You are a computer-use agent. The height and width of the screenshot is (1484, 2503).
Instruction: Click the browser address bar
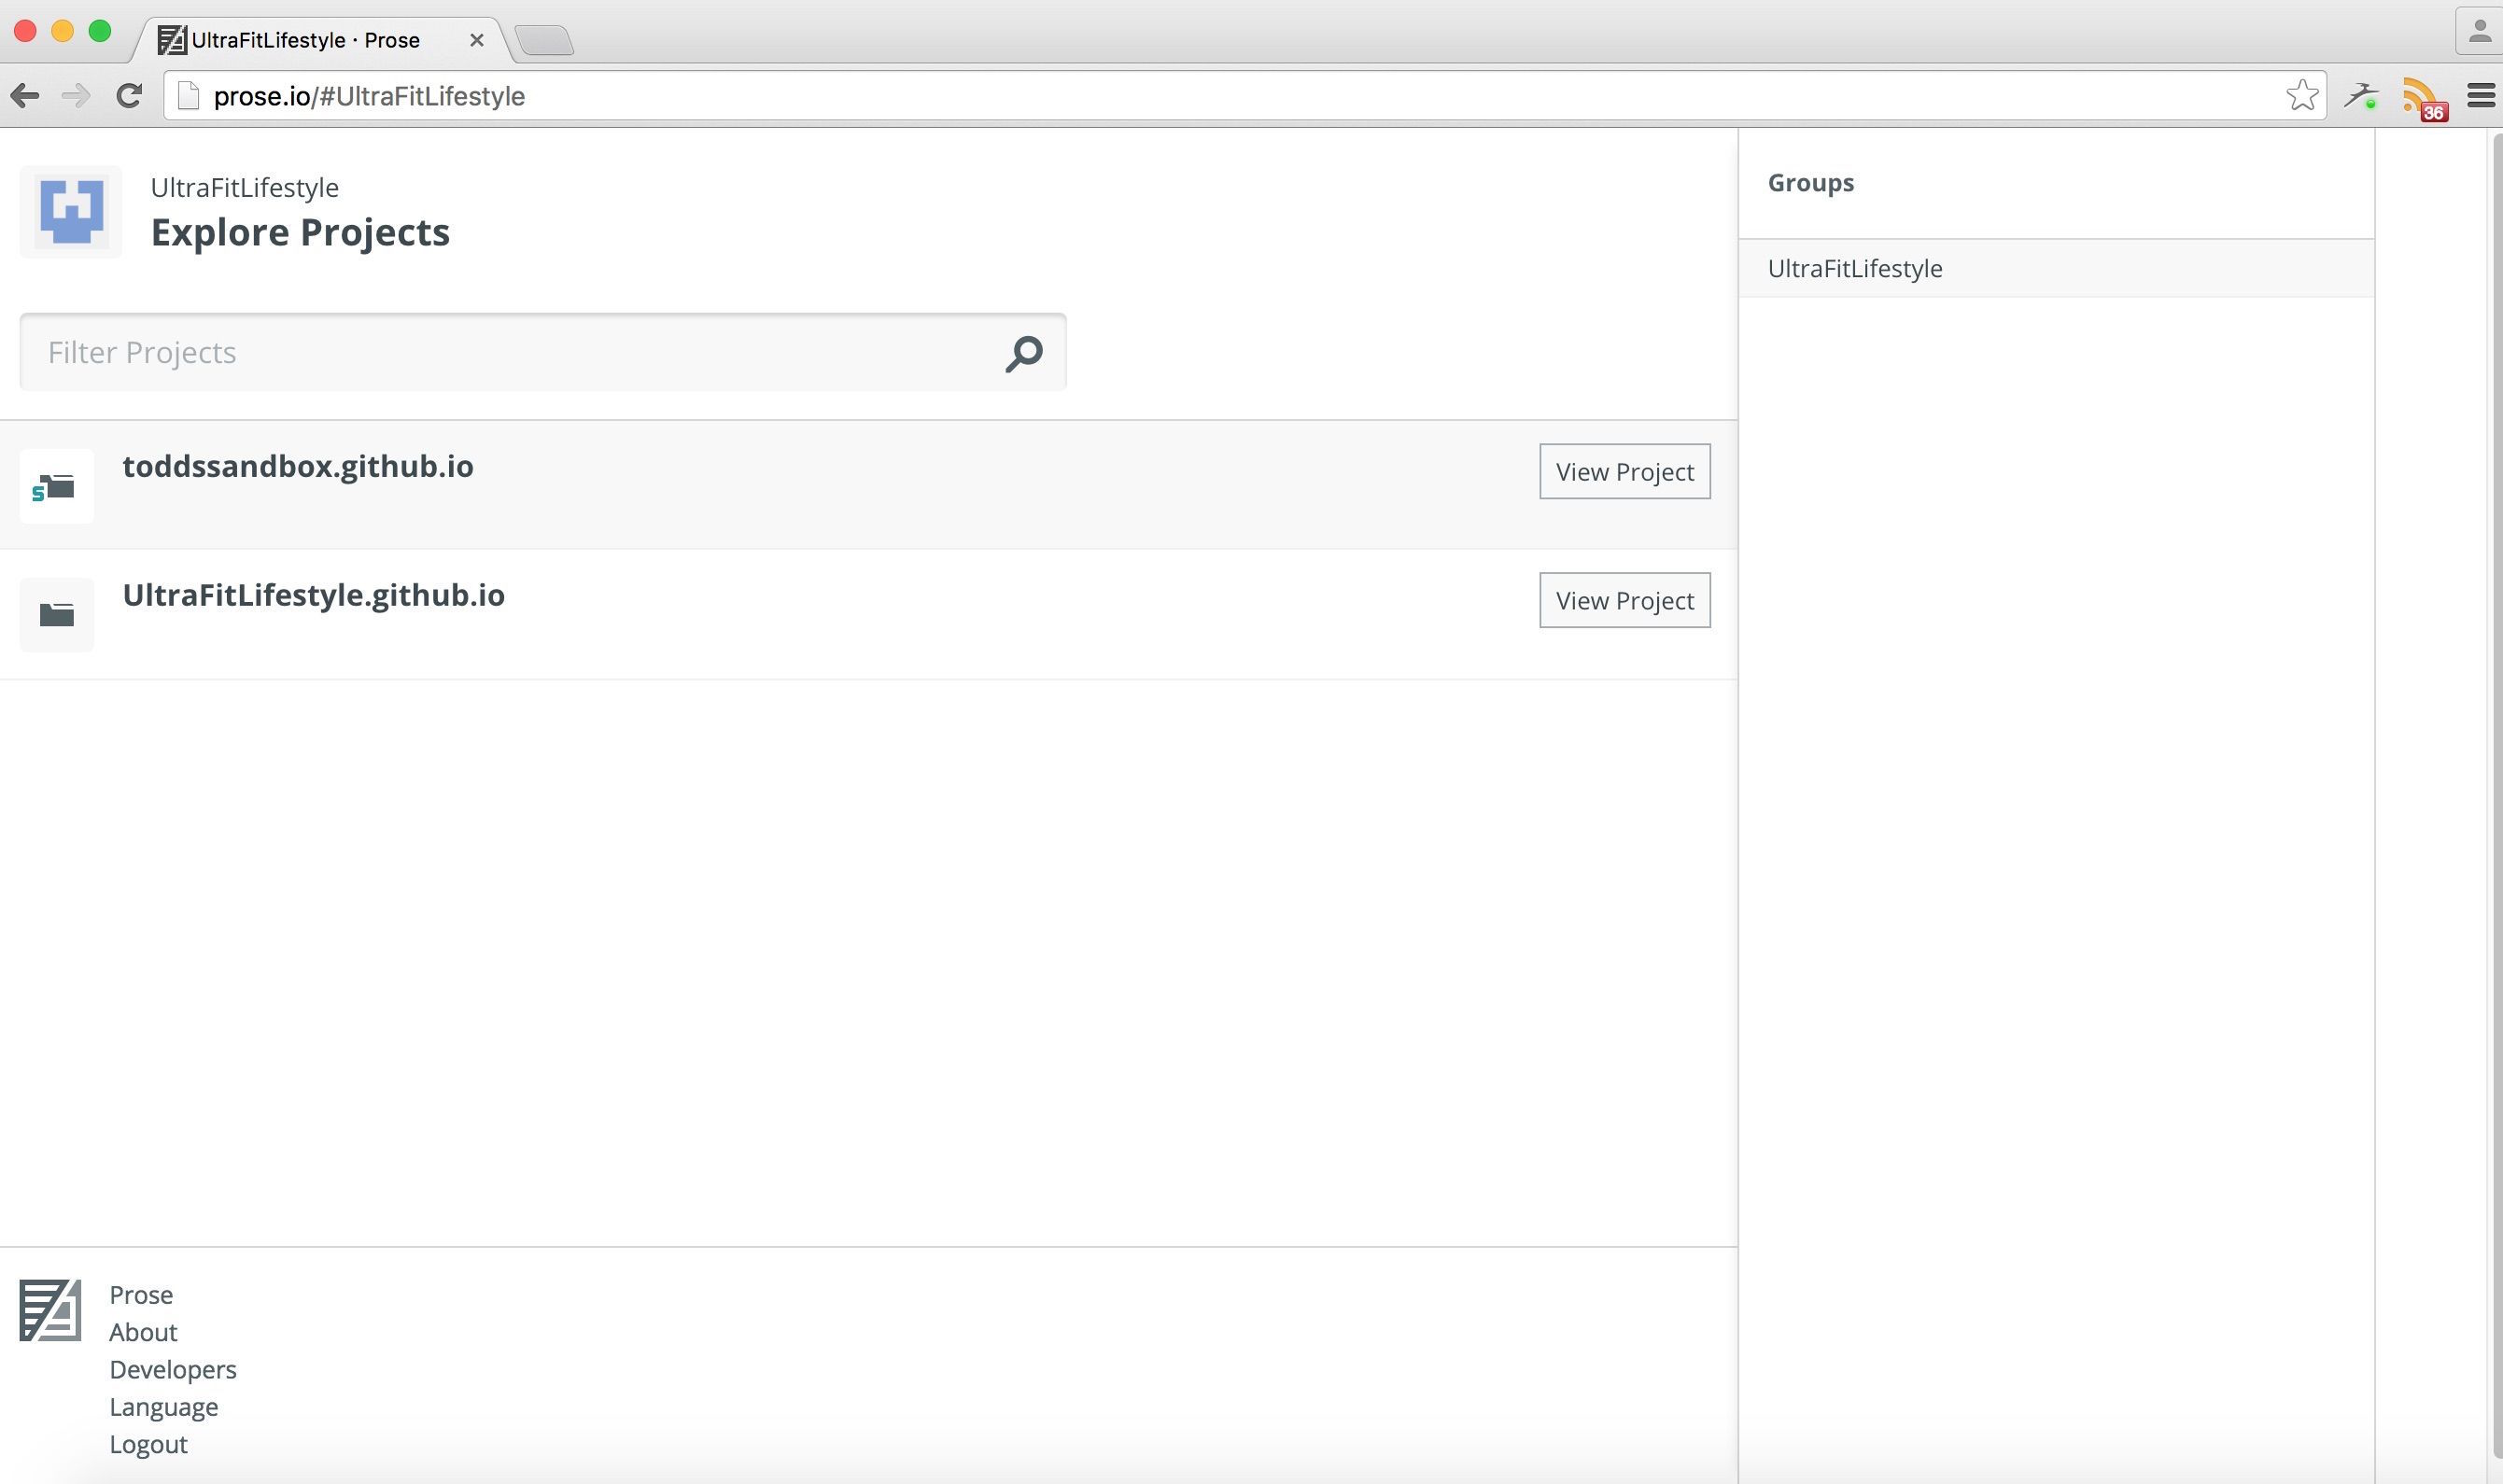pos(1200,96)
